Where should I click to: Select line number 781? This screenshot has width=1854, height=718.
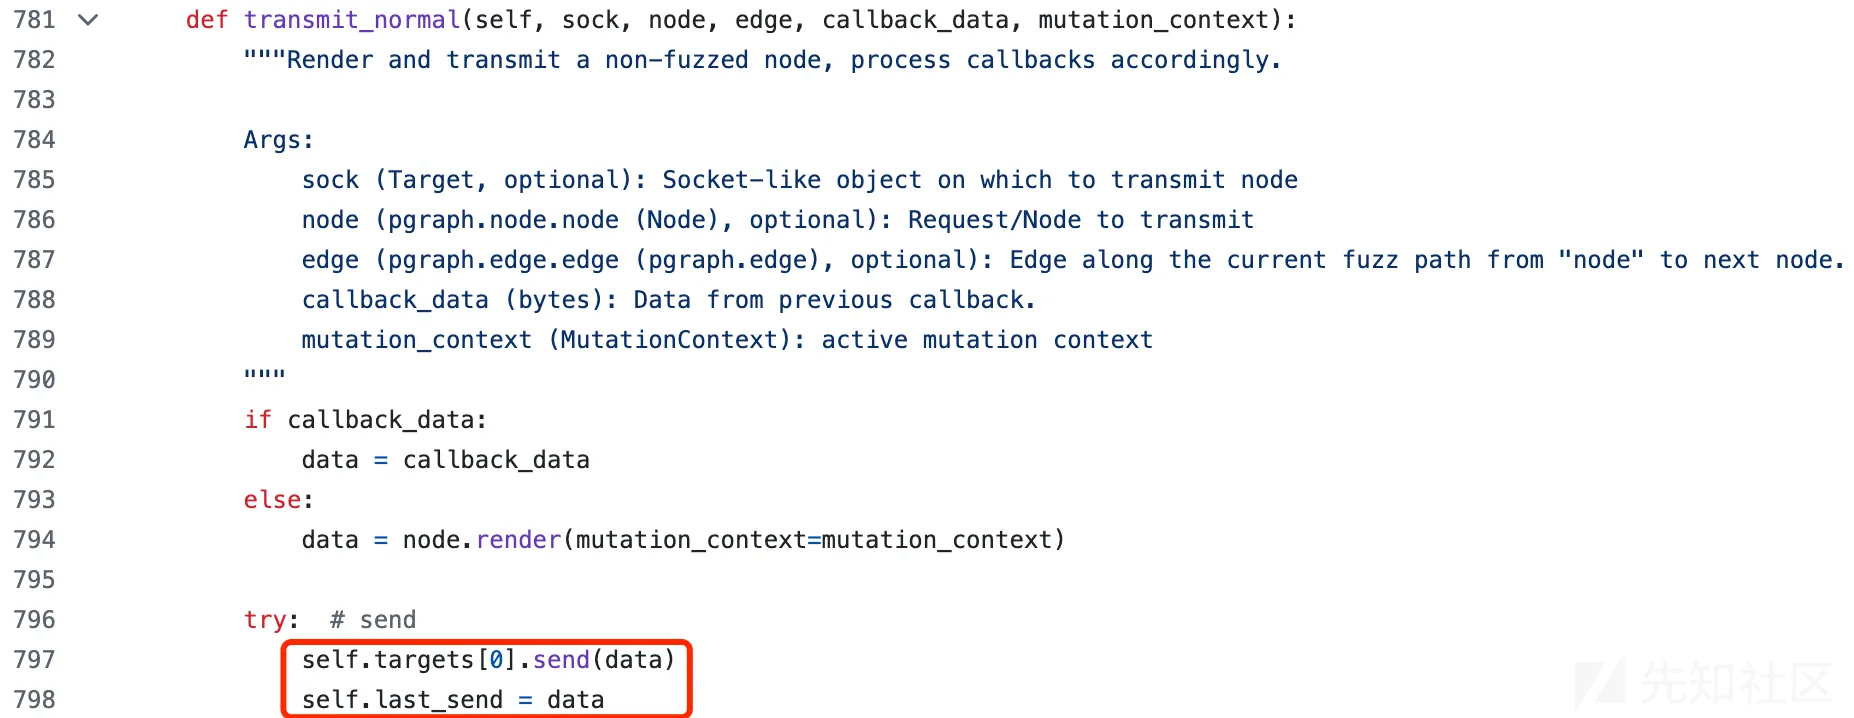pyautogui.click(x=35, y=20)
